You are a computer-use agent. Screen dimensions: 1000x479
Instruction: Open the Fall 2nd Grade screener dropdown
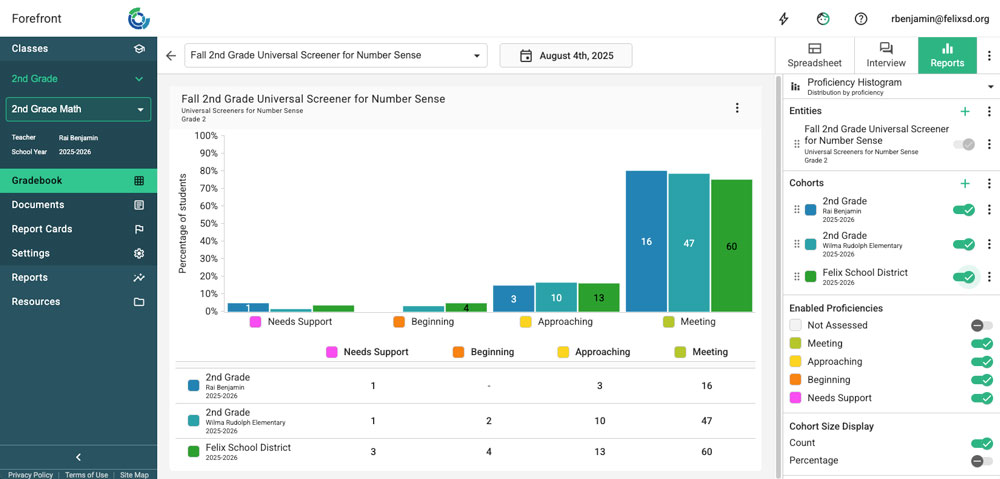click(335, 56)
